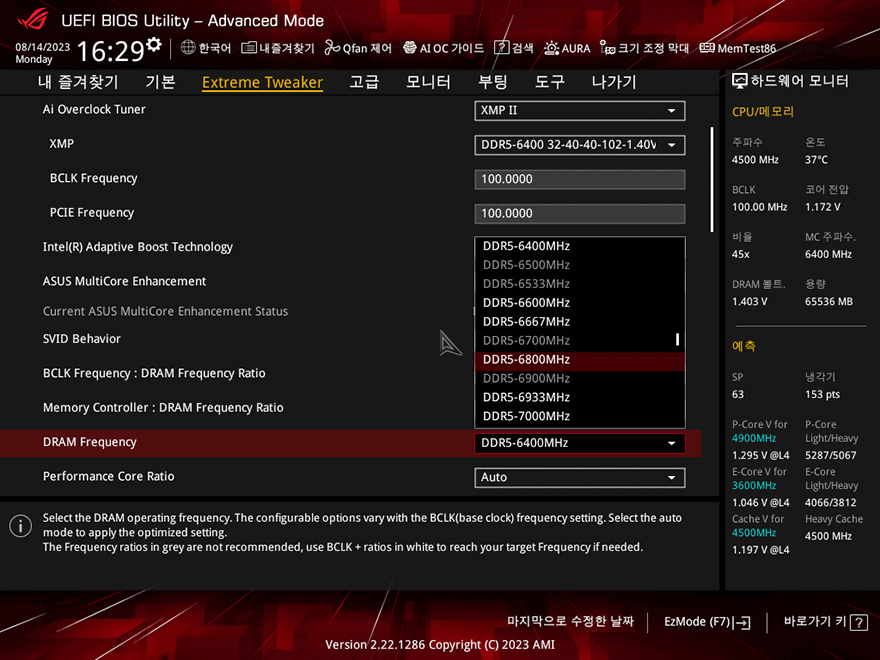The height and width of the screenshot is (660, 880).
Task: Launch MemTest86 icon
Action: pos(707,48)
